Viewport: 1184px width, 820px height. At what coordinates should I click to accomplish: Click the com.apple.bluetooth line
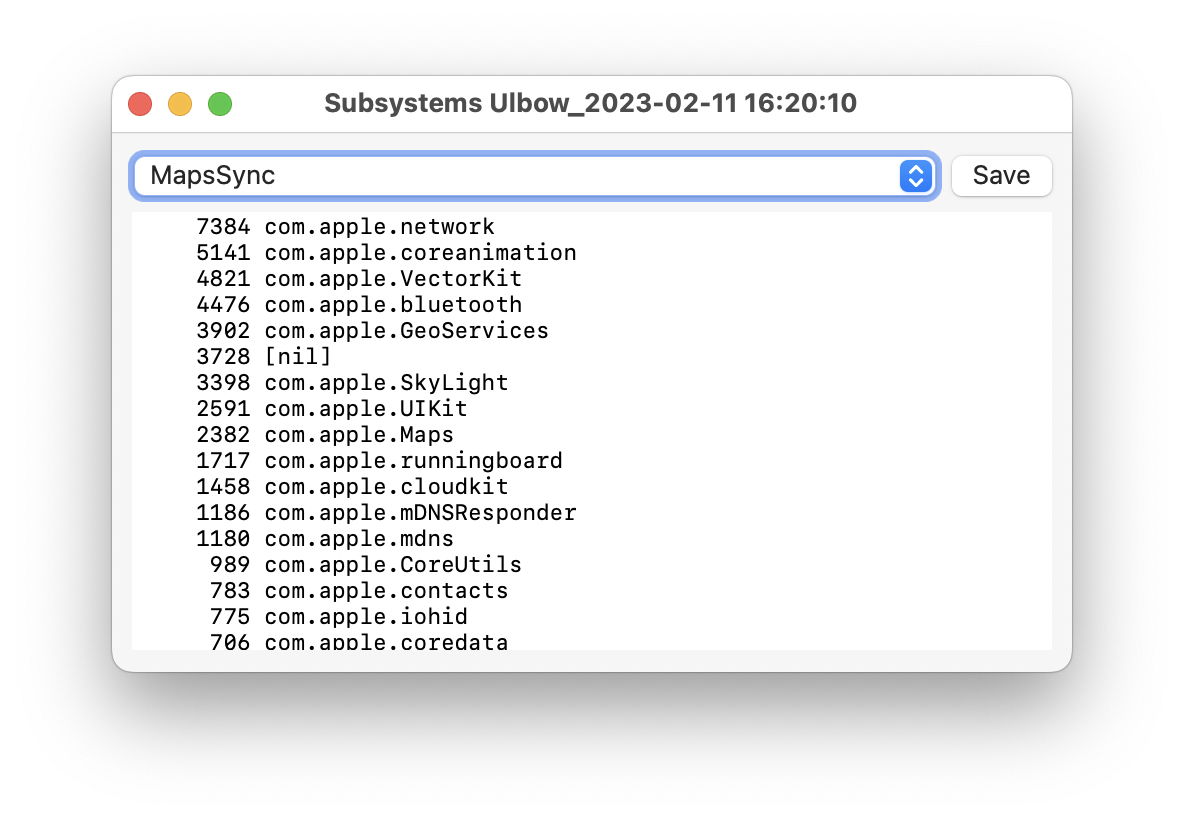392,305
